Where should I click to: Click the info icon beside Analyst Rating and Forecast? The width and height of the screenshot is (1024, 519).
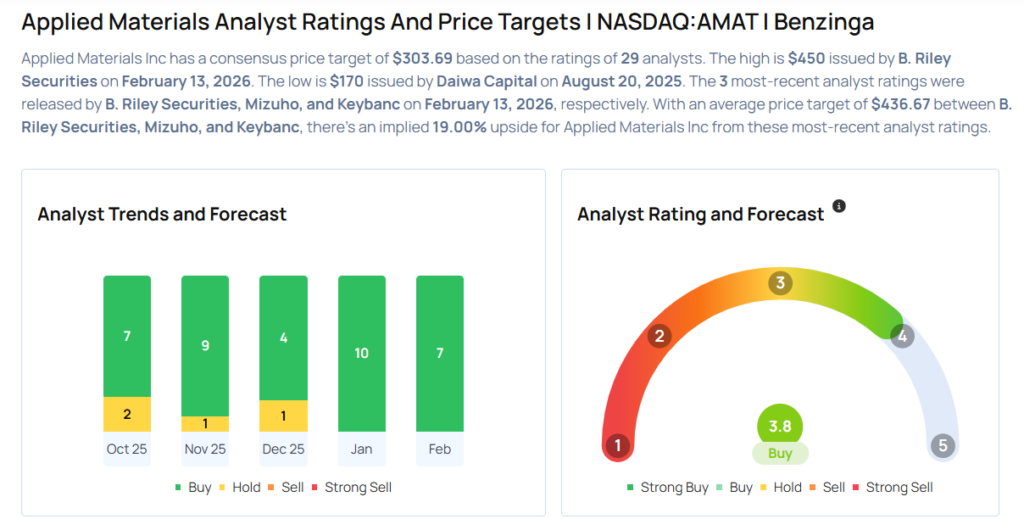point(839,206)
